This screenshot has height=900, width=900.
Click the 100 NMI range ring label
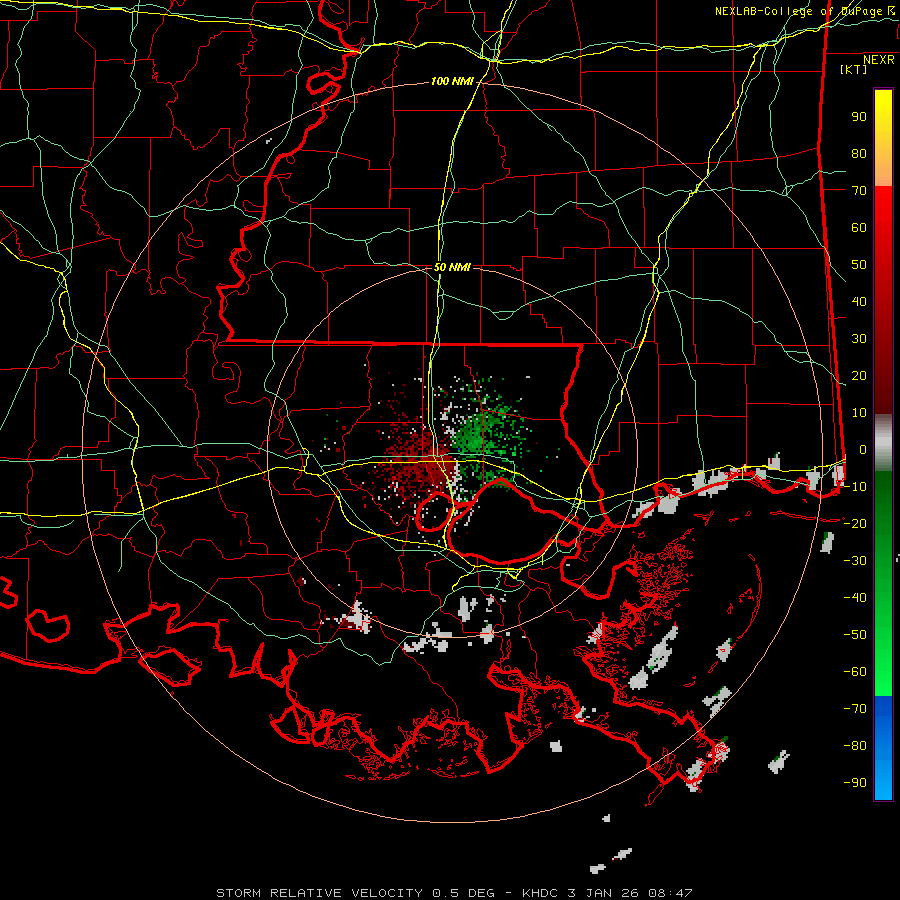click(x=452, y=82)
